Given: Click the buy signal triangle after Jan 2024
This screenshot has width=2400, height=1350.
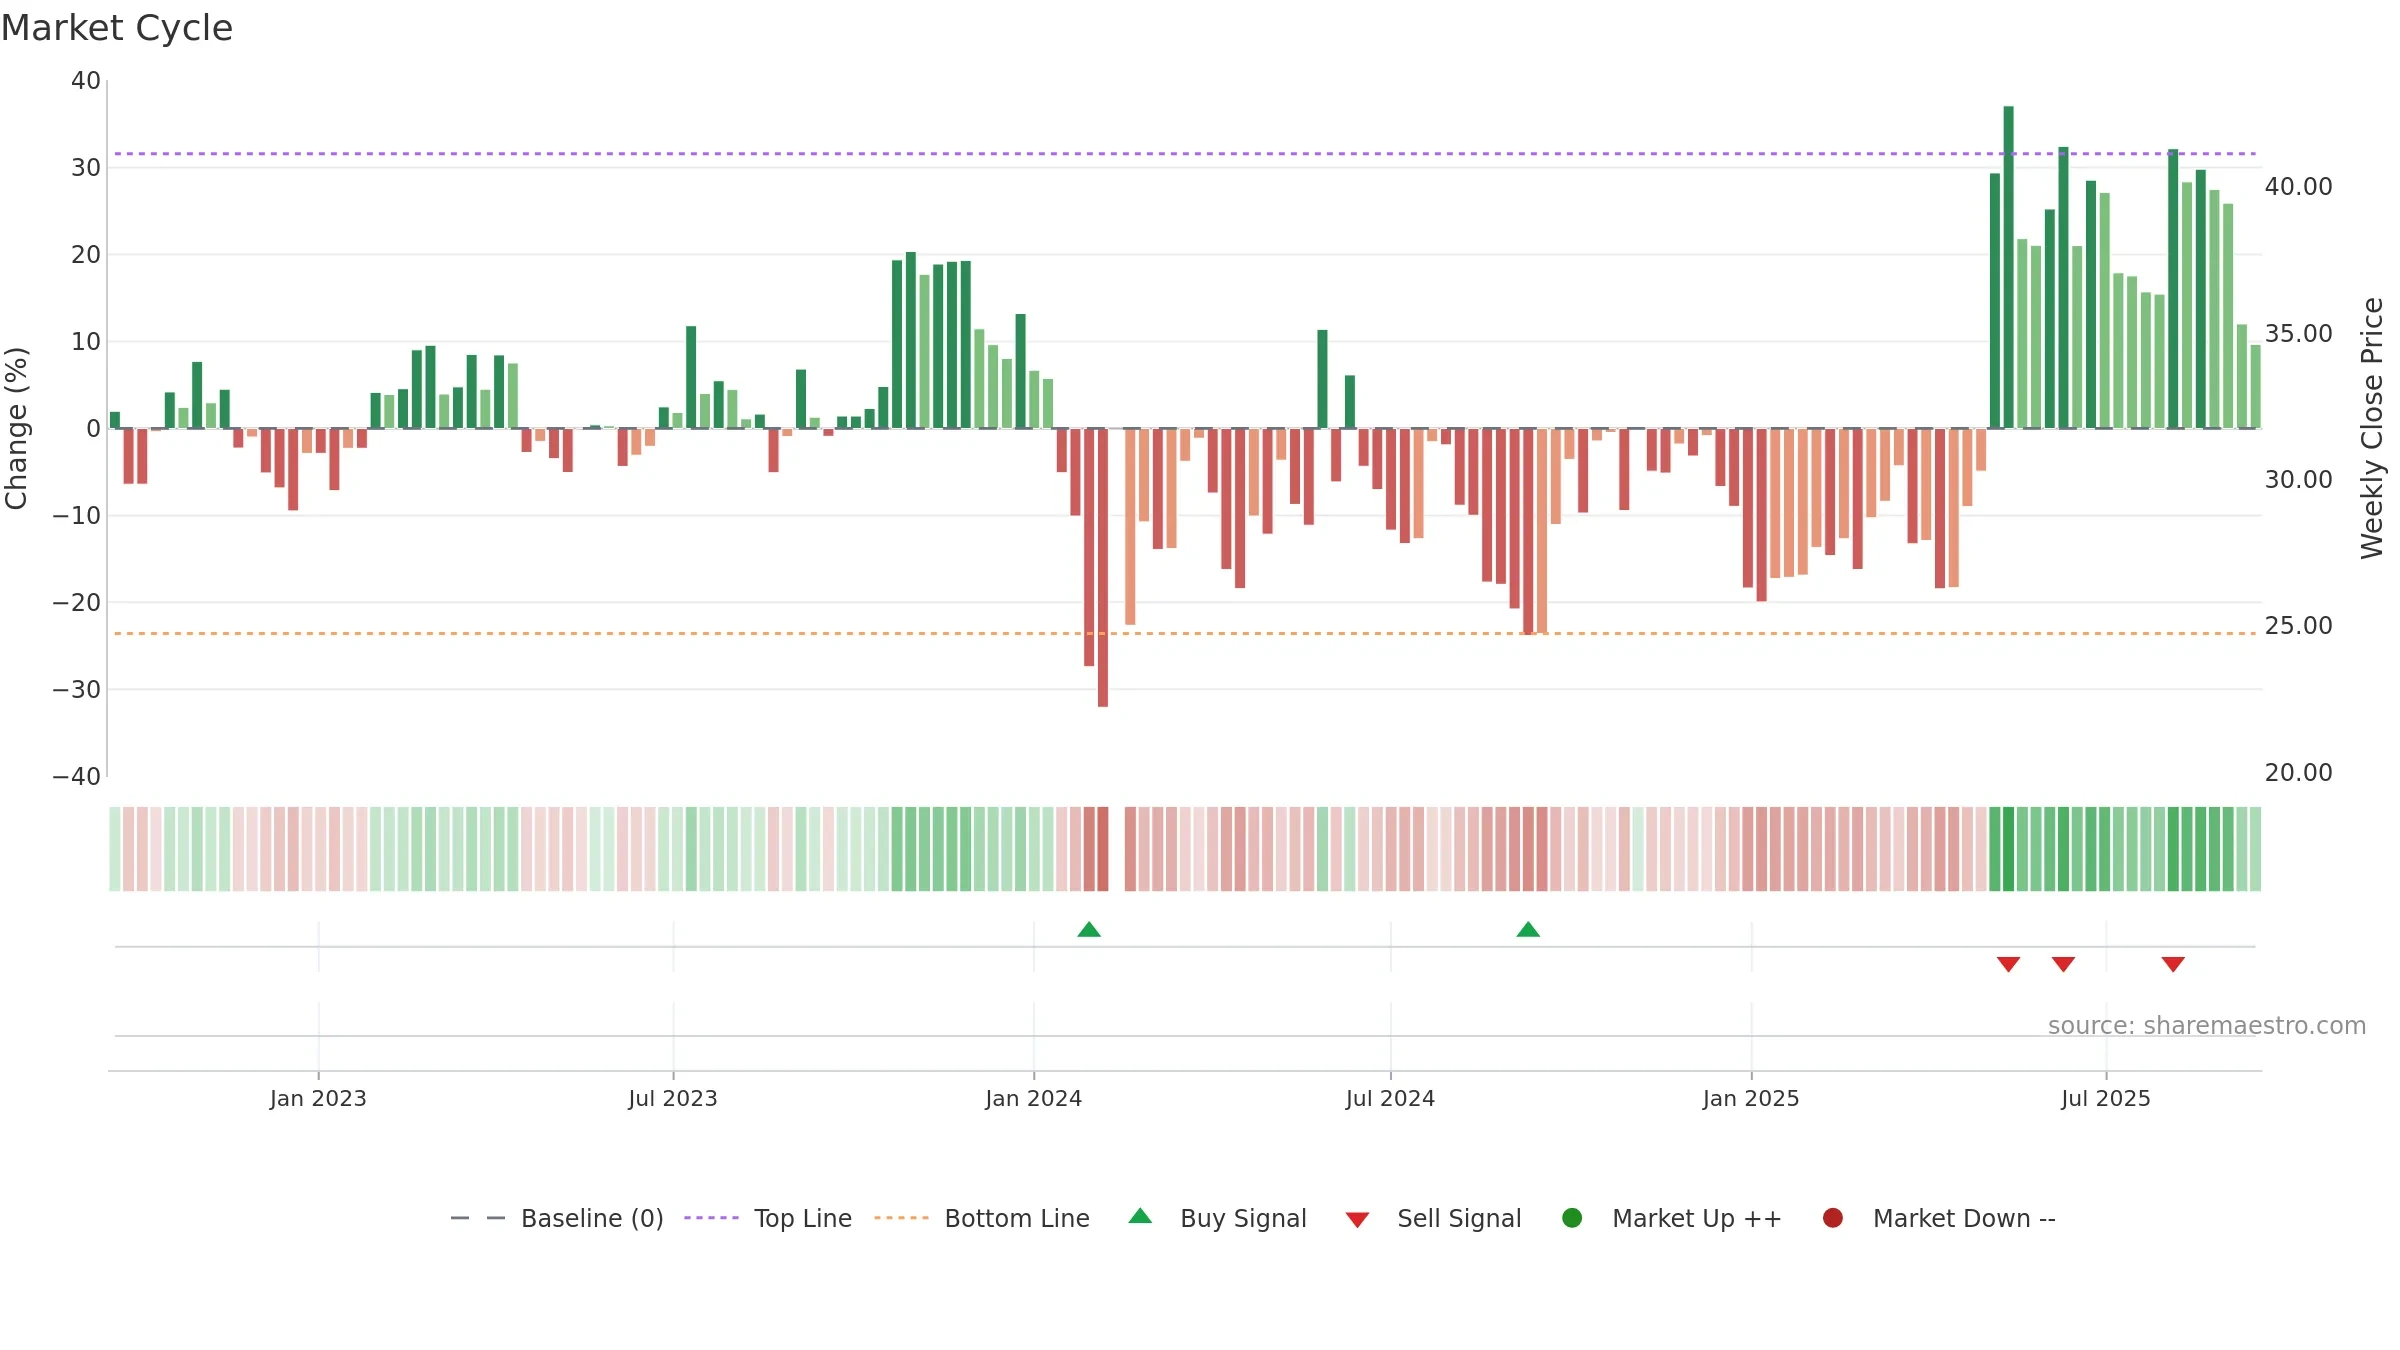Looking at the screenshot, I should 1089,930.
